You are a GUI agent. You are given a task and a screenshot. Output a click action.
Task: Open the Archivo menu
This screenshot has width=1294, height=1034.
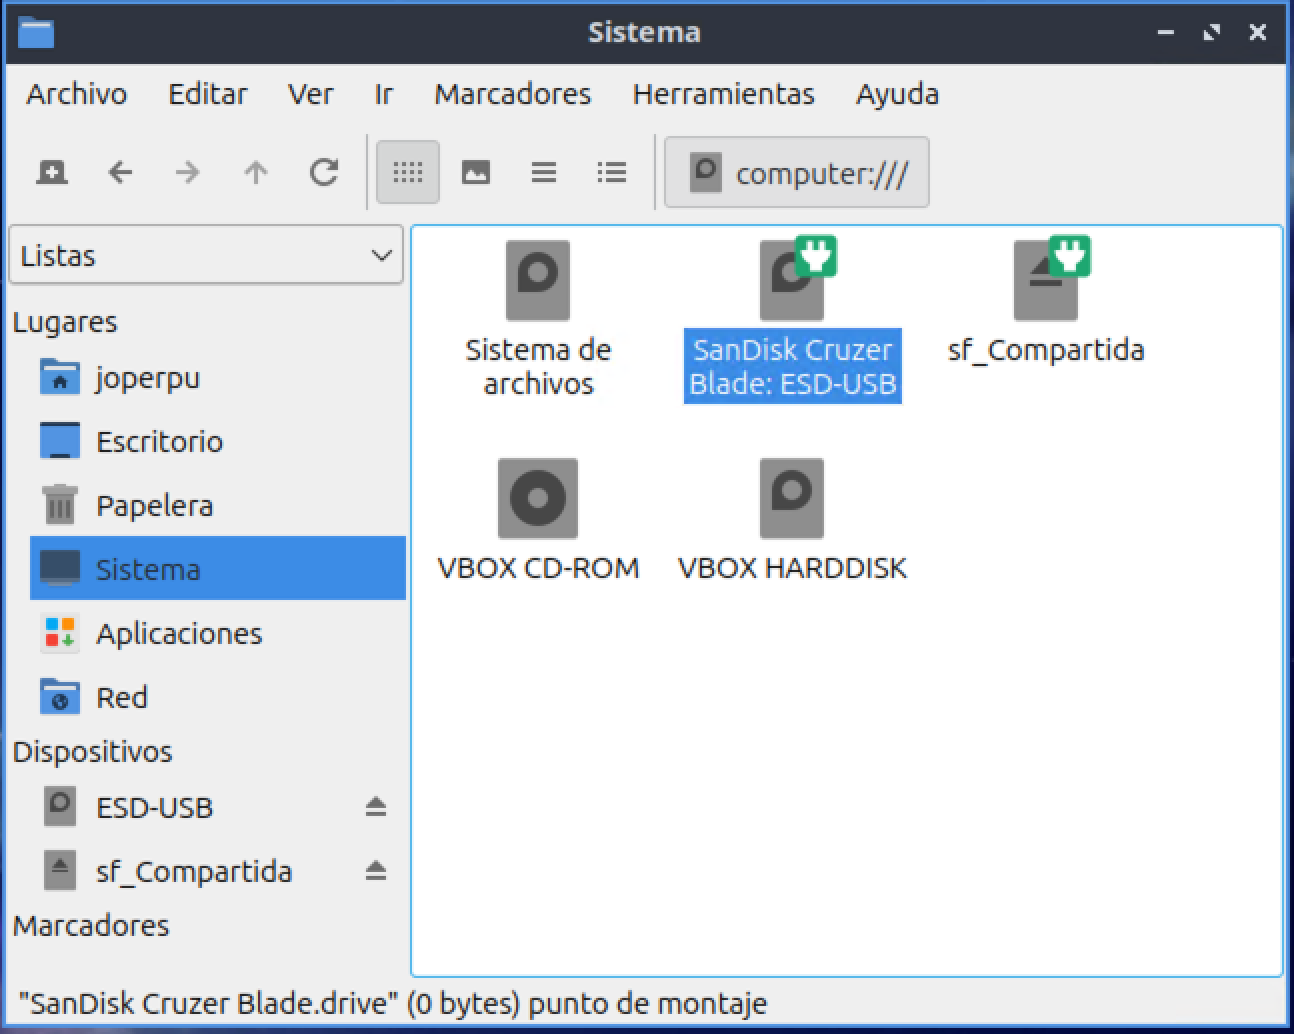click(77, 94)
